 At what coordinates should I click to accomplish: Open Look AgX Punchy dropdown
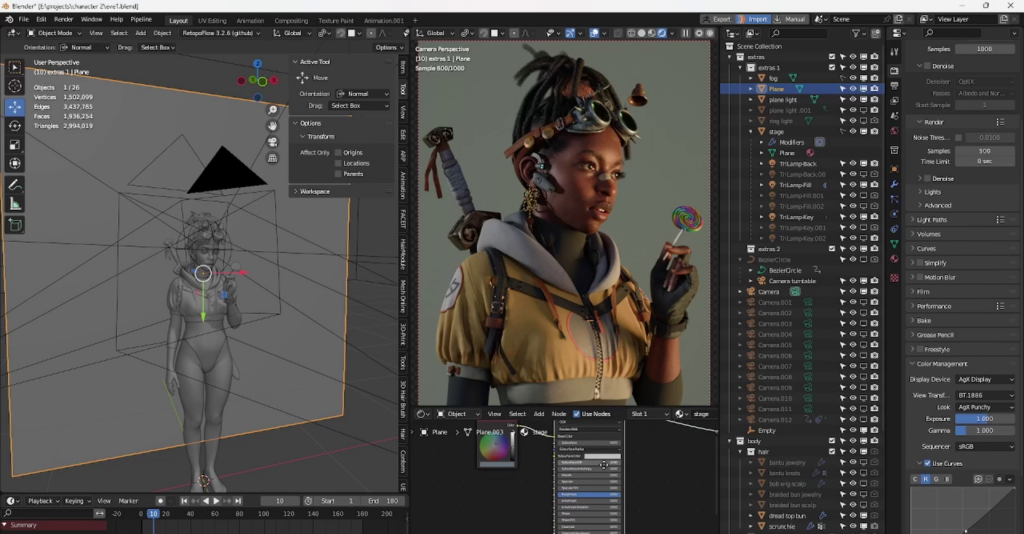point(985,407)
